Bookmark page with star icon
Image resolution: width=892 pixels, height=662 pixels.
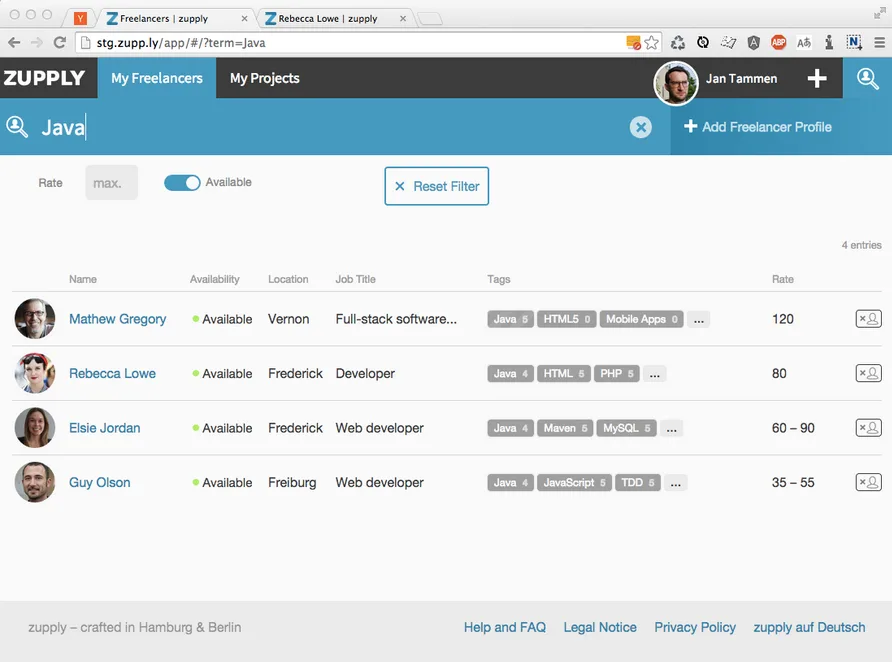[652, 43]
